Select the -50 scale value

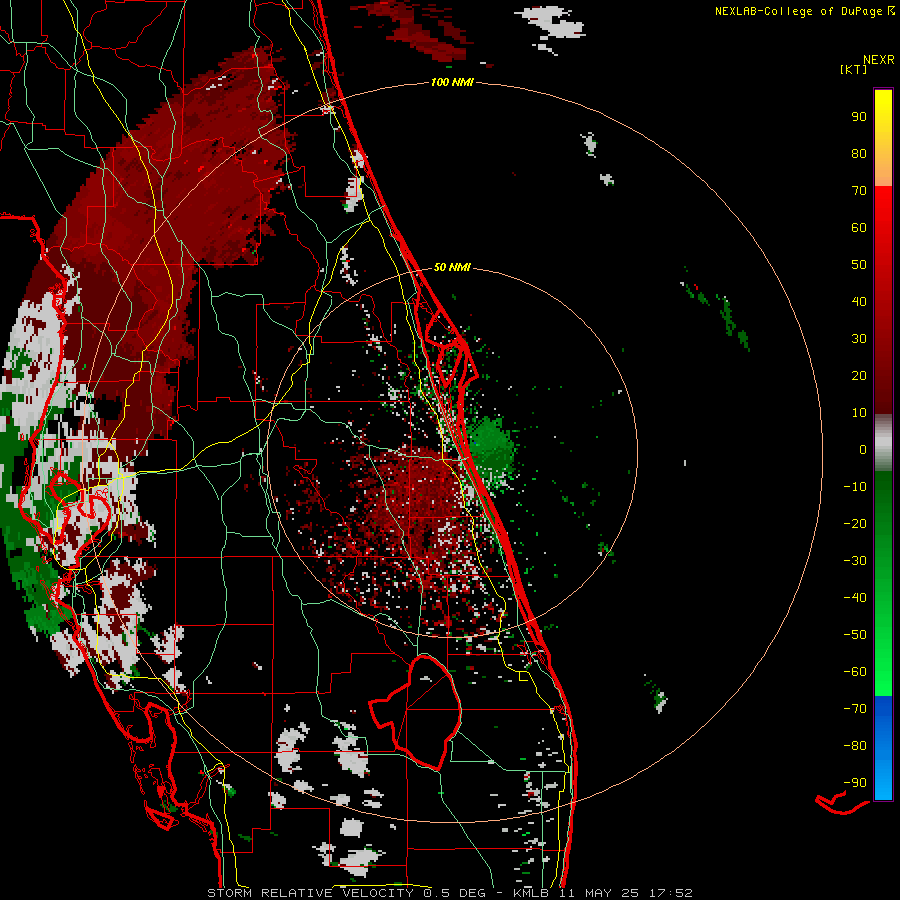(855, 635)
